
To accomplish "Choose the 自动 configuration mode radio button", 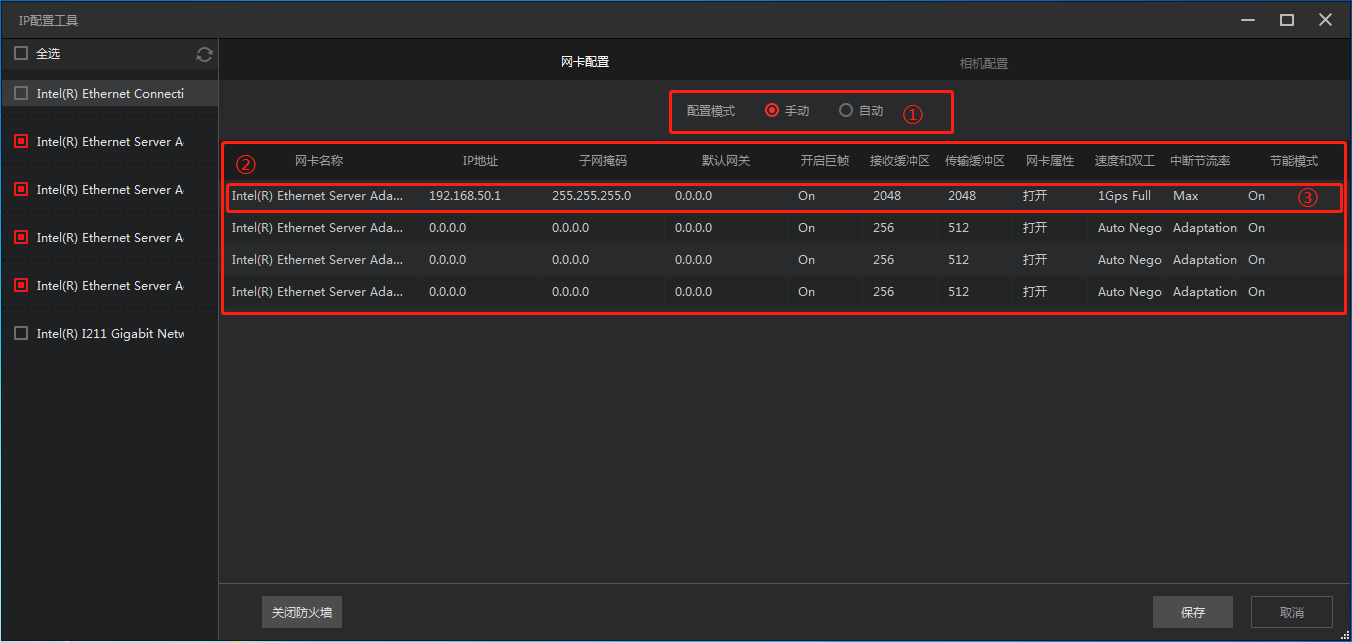I will pos(846,111).
